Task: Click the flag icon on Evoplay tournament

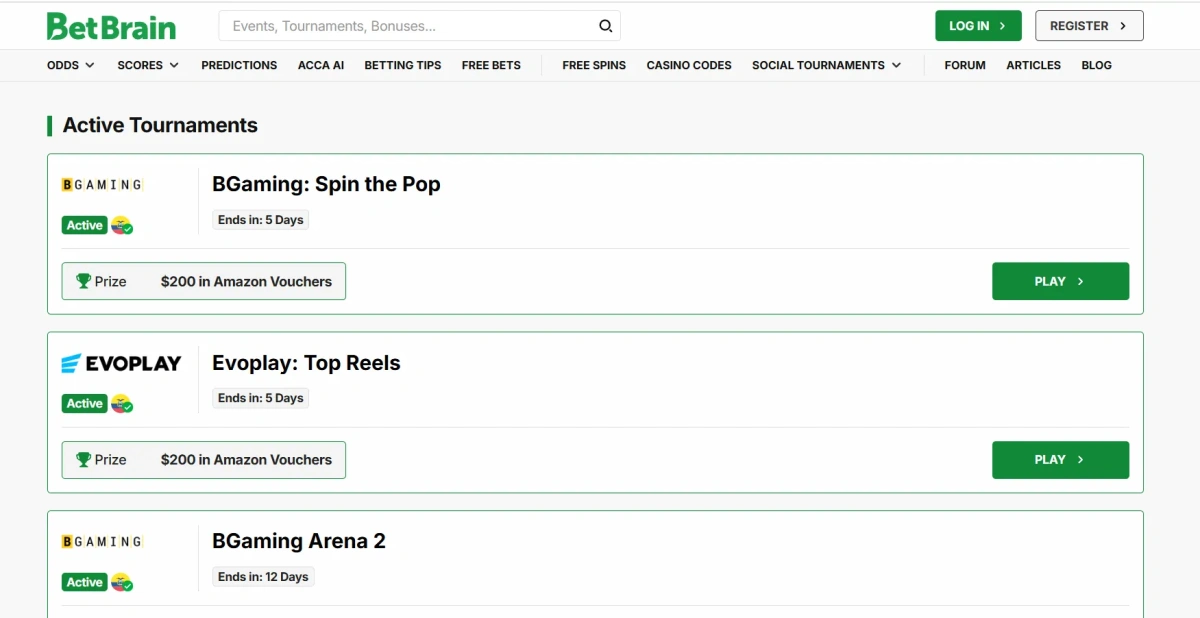Action: pos(122,404)
